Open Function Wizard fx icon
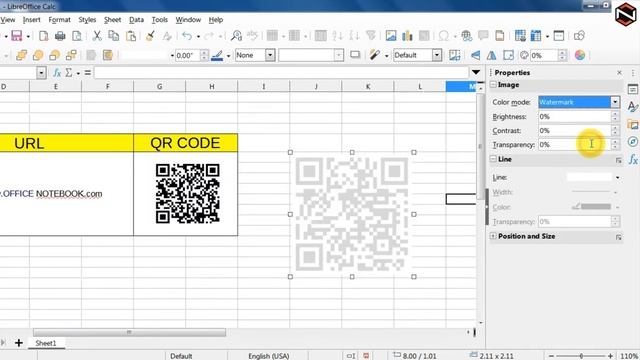The width and height of the screenshot is (640, 360). [57, 73]
